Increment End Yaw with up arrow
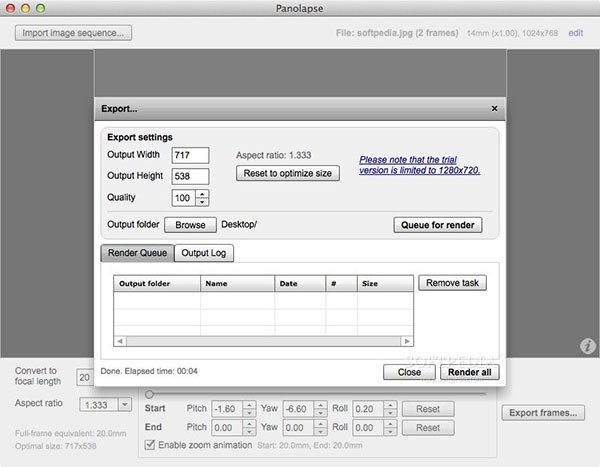The image size is (600, 467). pos(320,424)
